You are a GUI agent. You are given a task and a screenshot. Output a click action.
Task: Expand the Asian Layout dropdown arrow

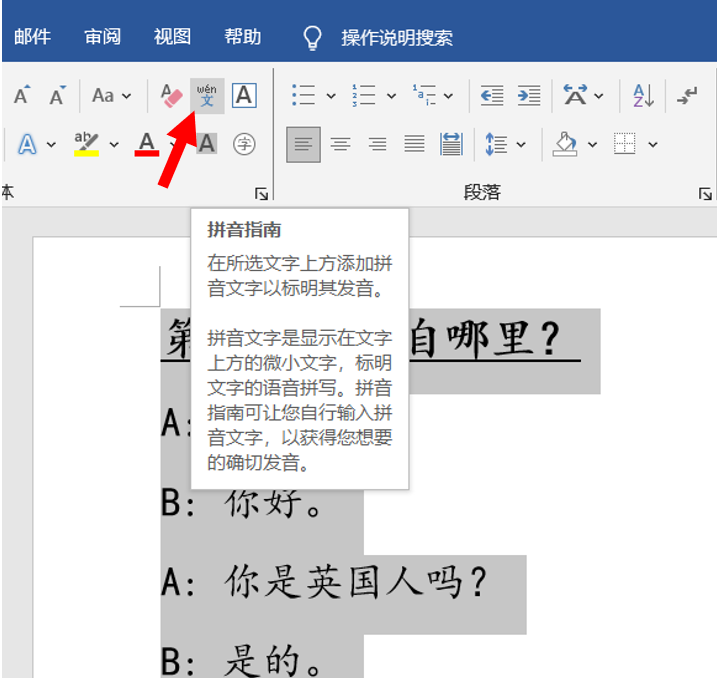(x=599, y=96)
